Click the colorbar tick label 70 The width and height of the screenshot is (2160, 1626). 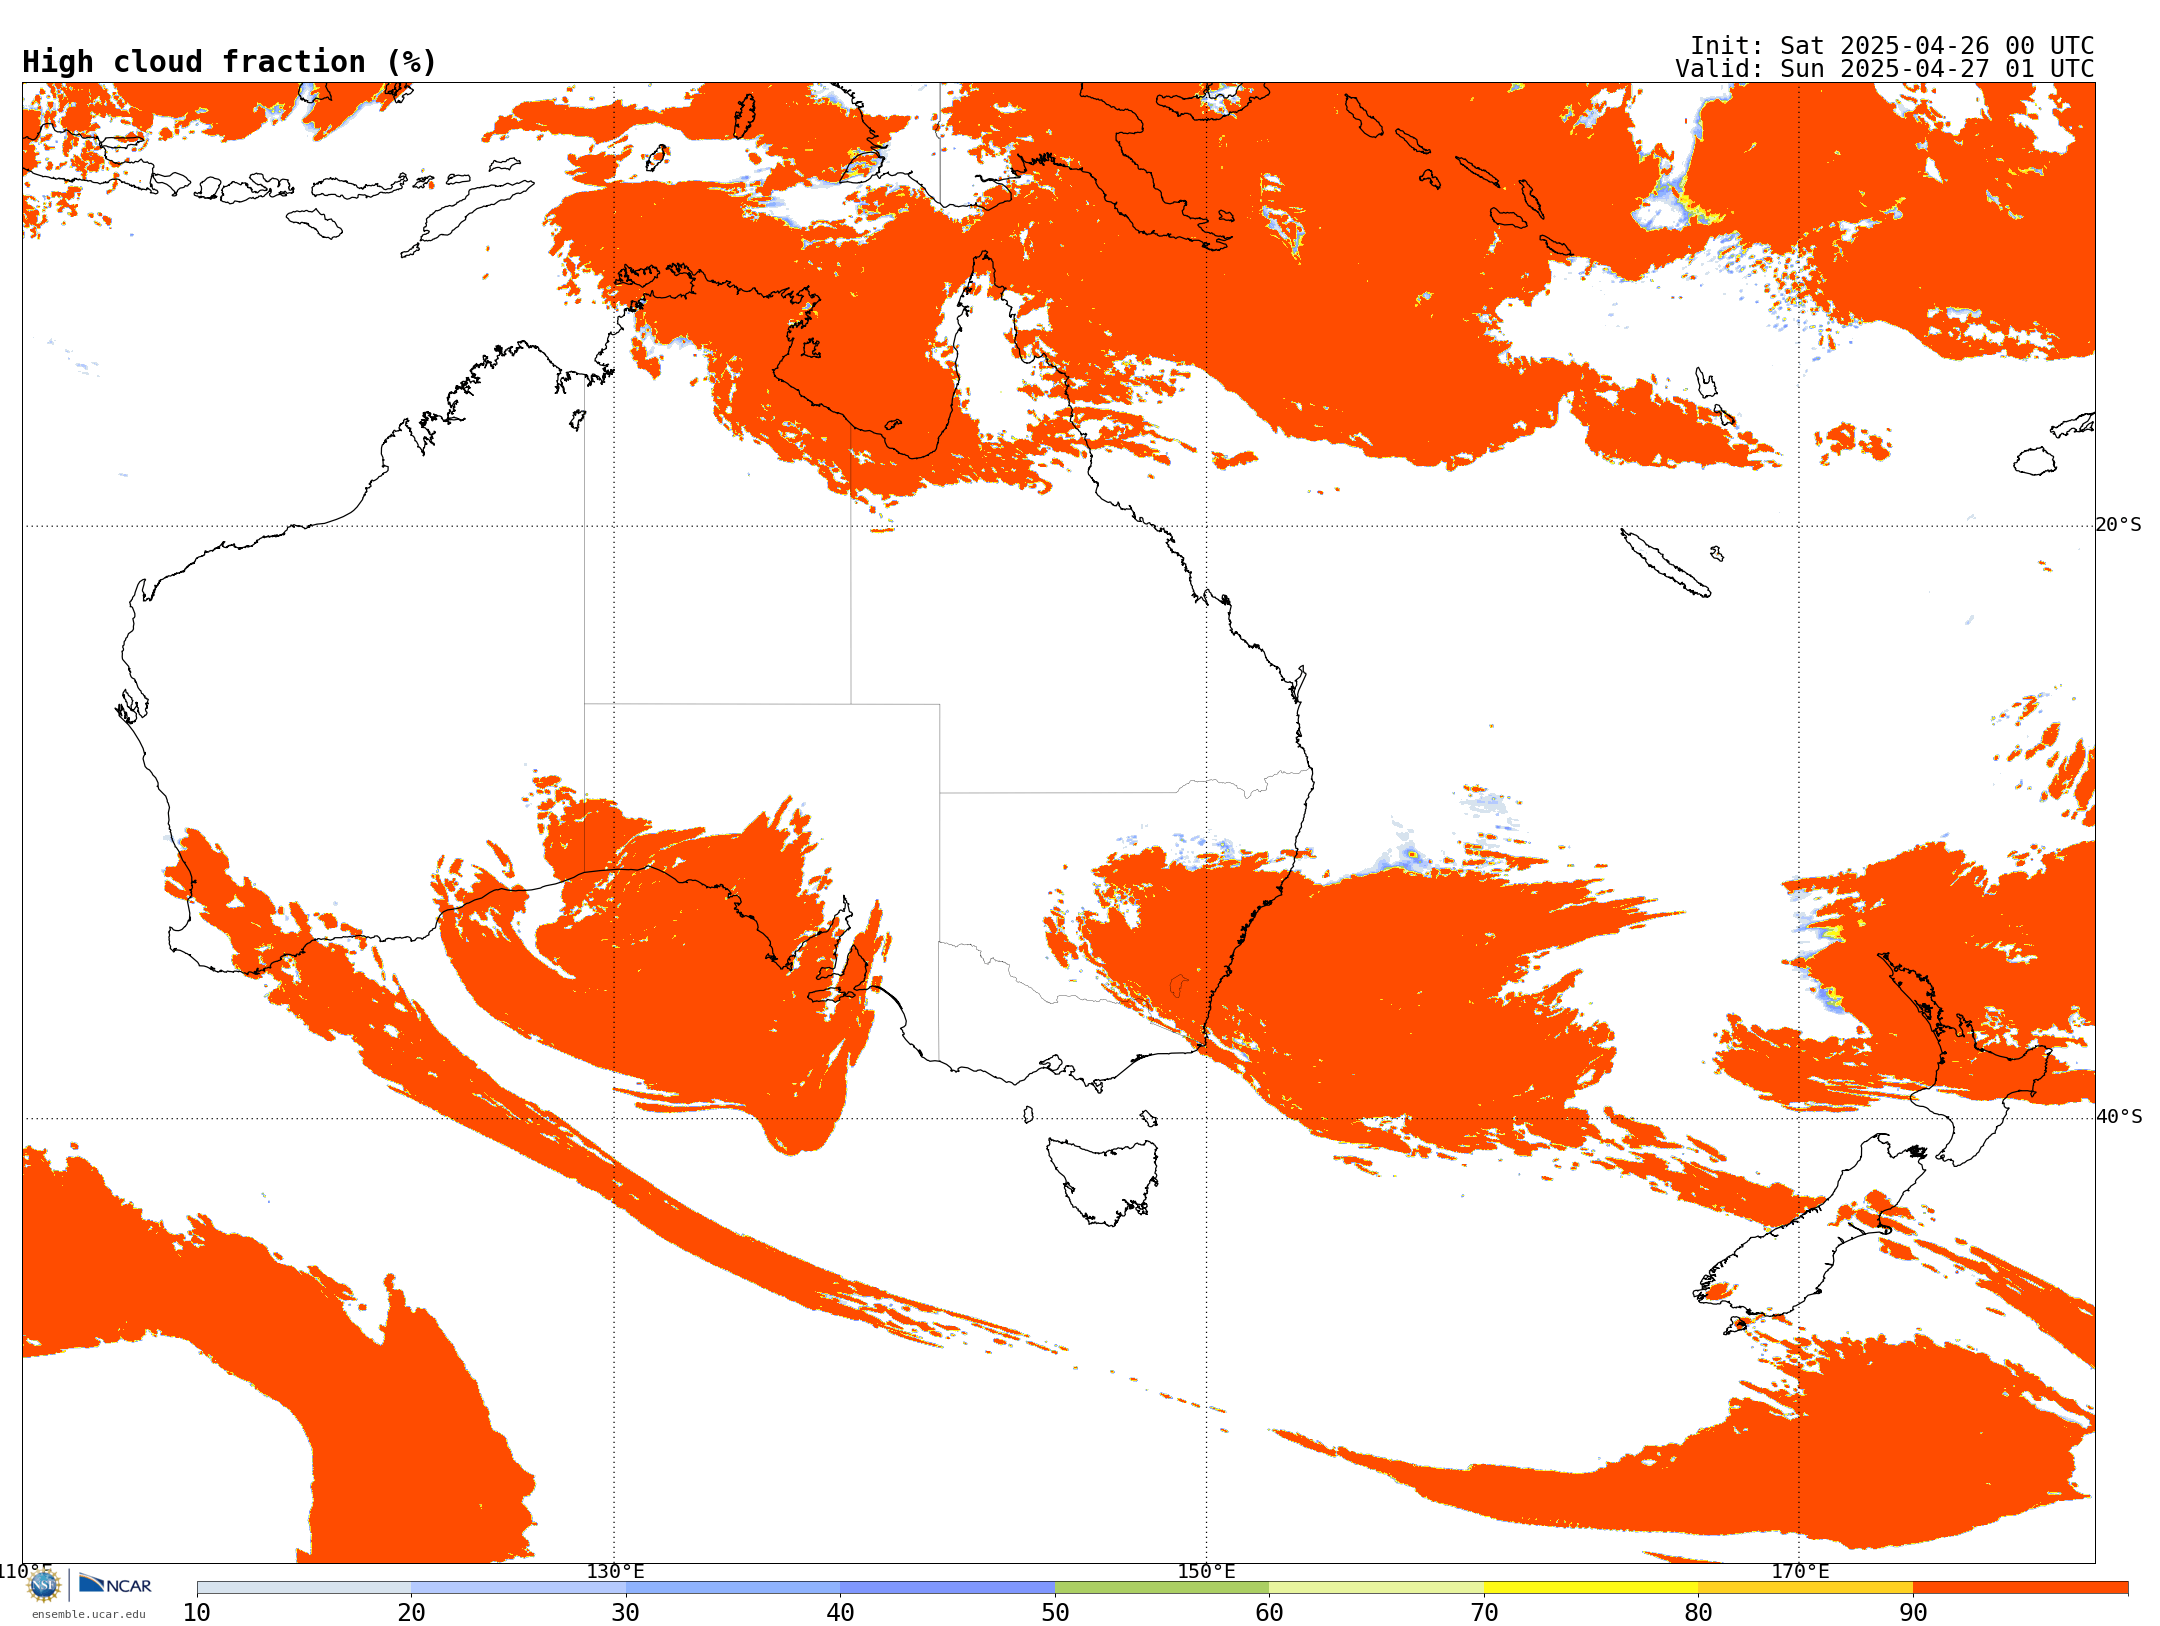[x=1484, y=1613]
